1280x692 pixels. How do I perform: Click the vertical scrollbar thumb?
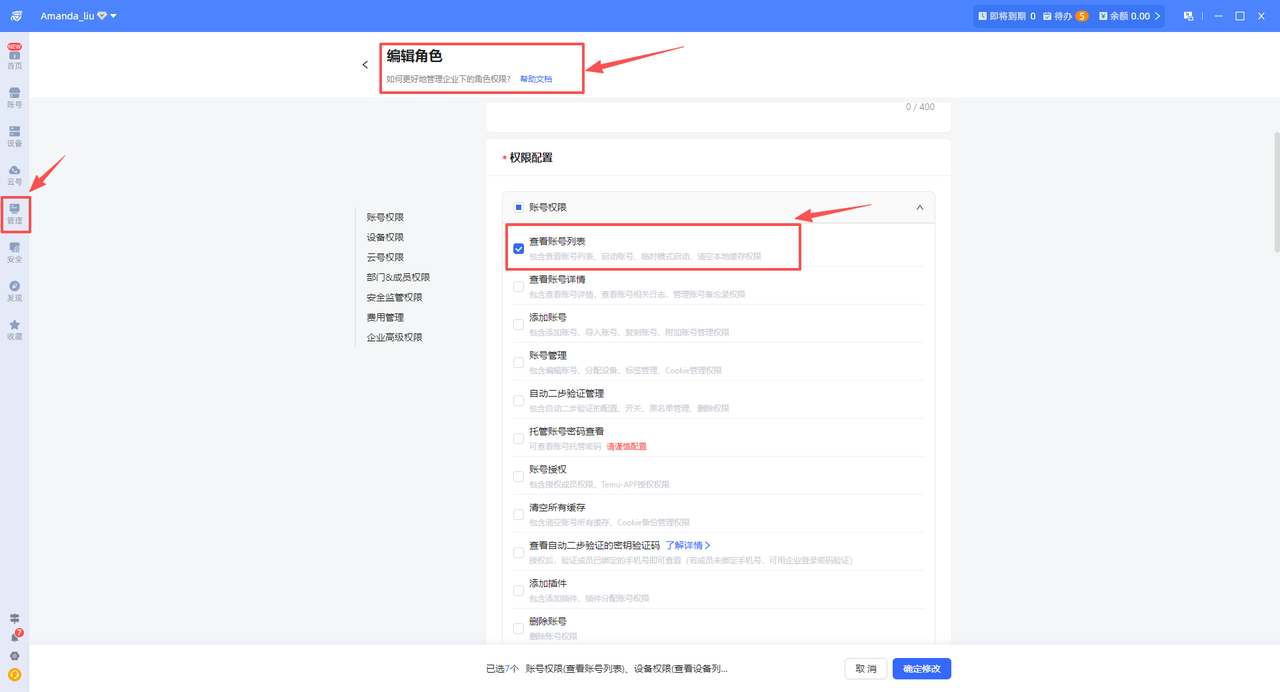coord(1276,192)
